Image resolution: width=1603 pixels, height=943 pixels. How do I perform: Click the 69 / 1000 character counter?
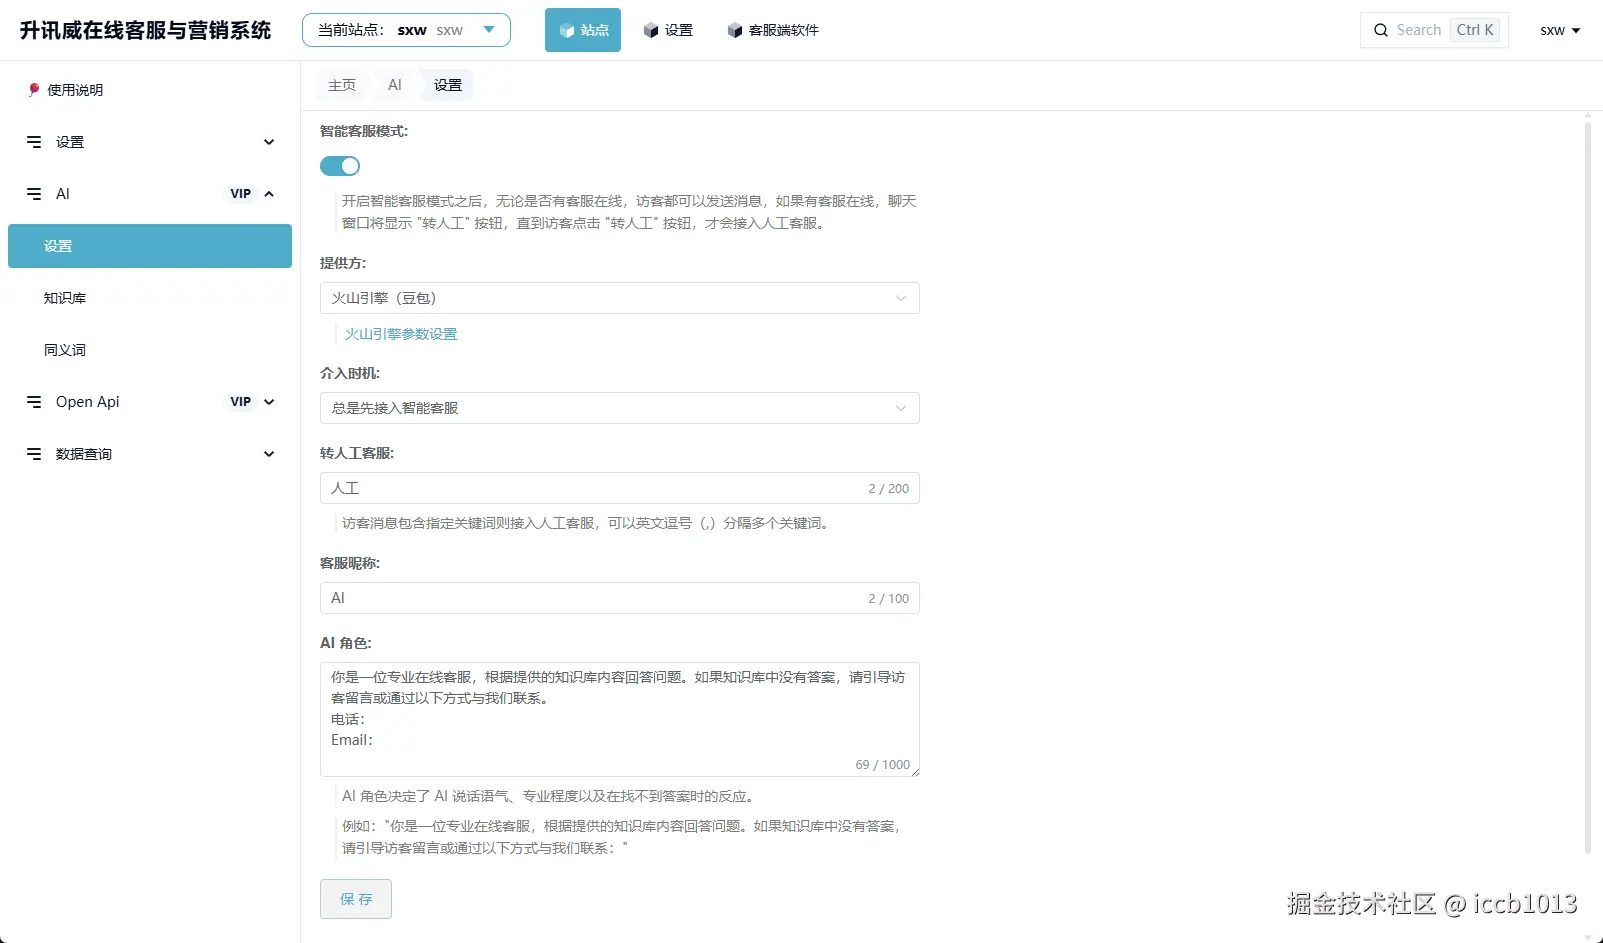(x=883, y=764)
